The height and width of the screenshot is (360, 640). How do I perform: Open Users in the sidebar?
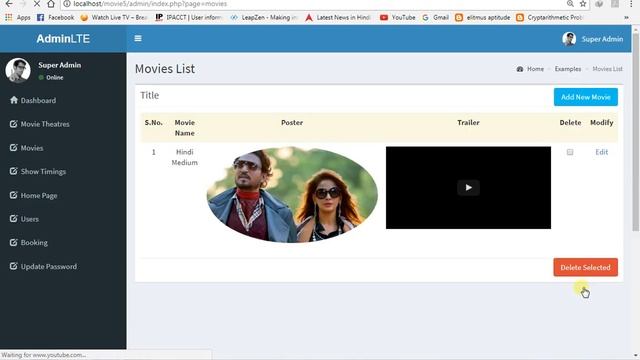point(30,219)
